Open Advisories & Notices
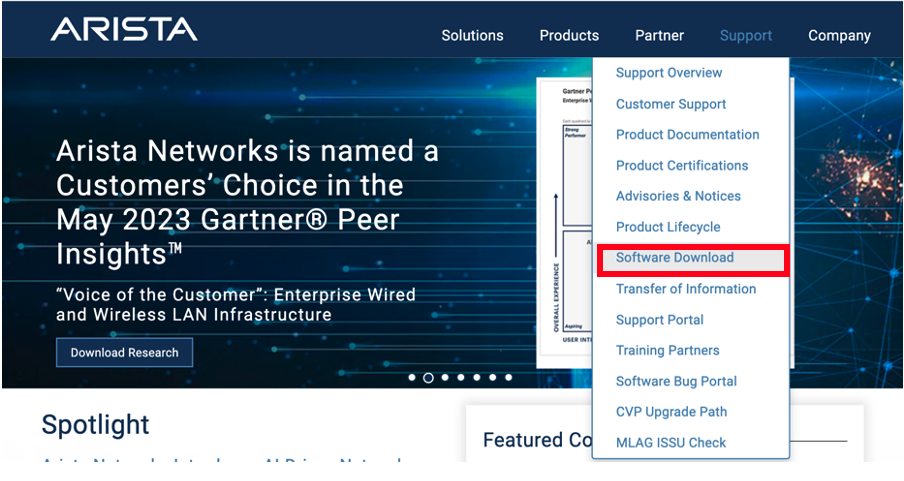This screenshot has width=904, height=481. (678, 196)
